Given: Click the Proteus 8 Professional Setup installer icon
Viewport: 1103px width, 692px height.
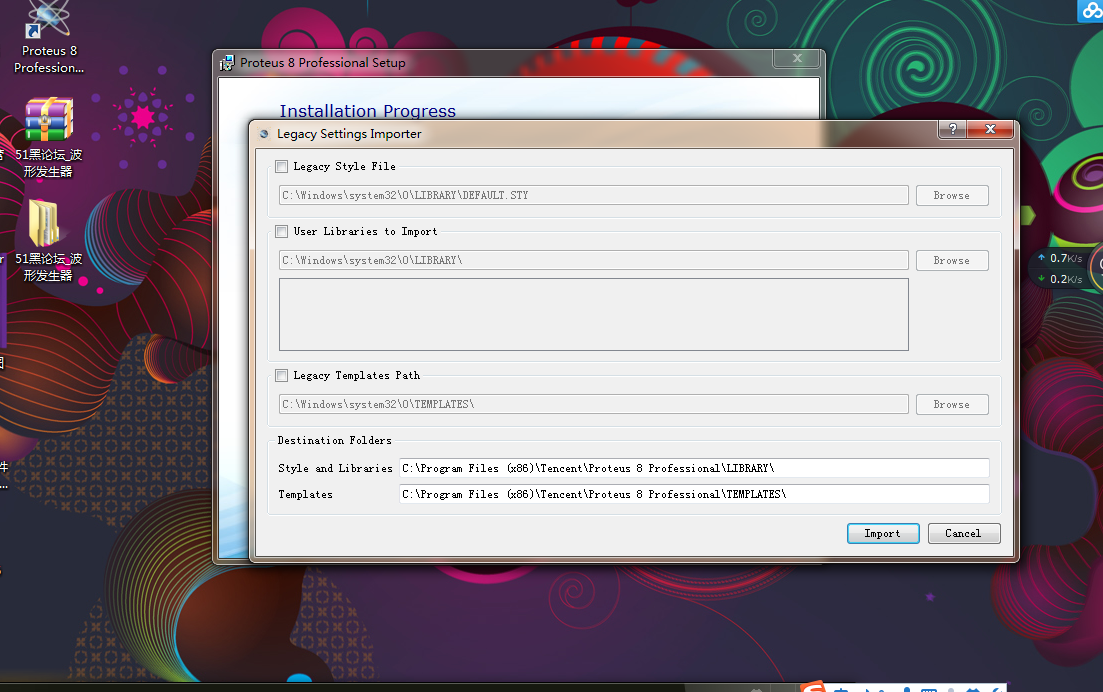Looking at the screenshot, I should [227, 63].
